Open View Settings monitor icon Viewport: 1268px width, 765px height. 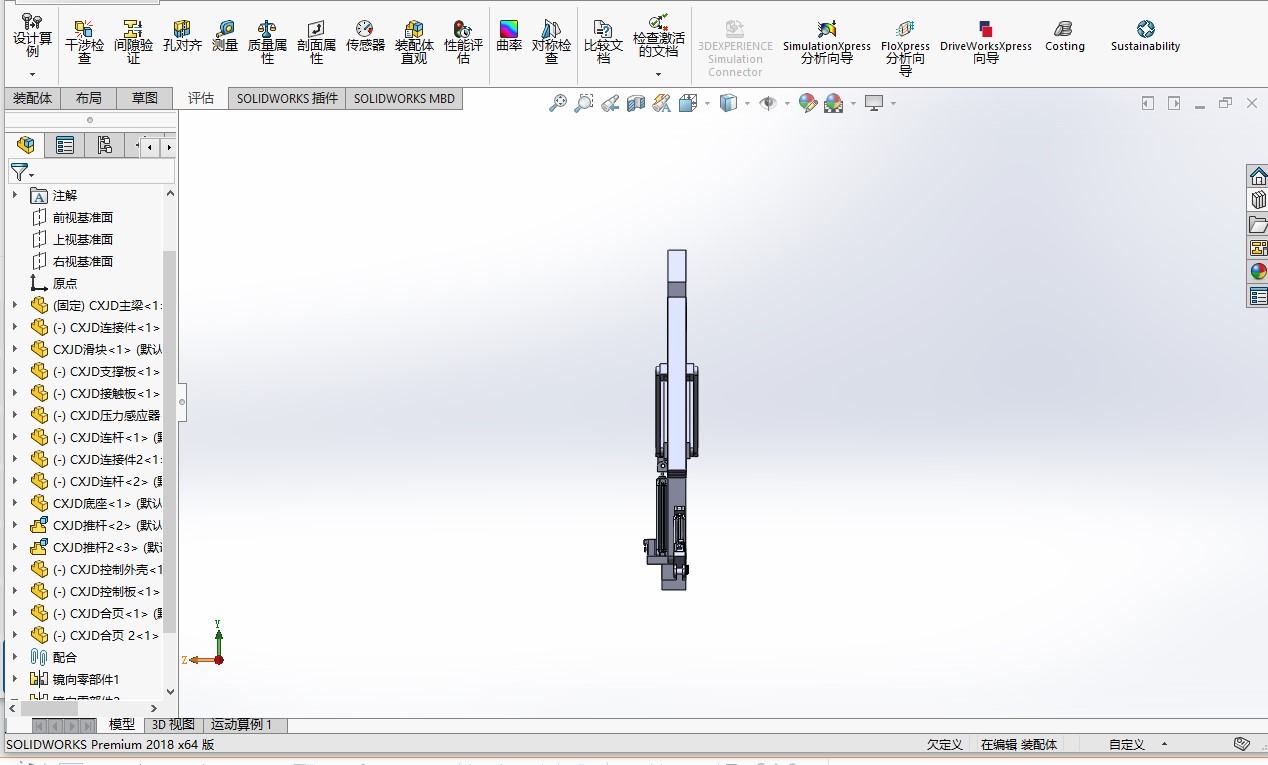click(x=874, y=103)
